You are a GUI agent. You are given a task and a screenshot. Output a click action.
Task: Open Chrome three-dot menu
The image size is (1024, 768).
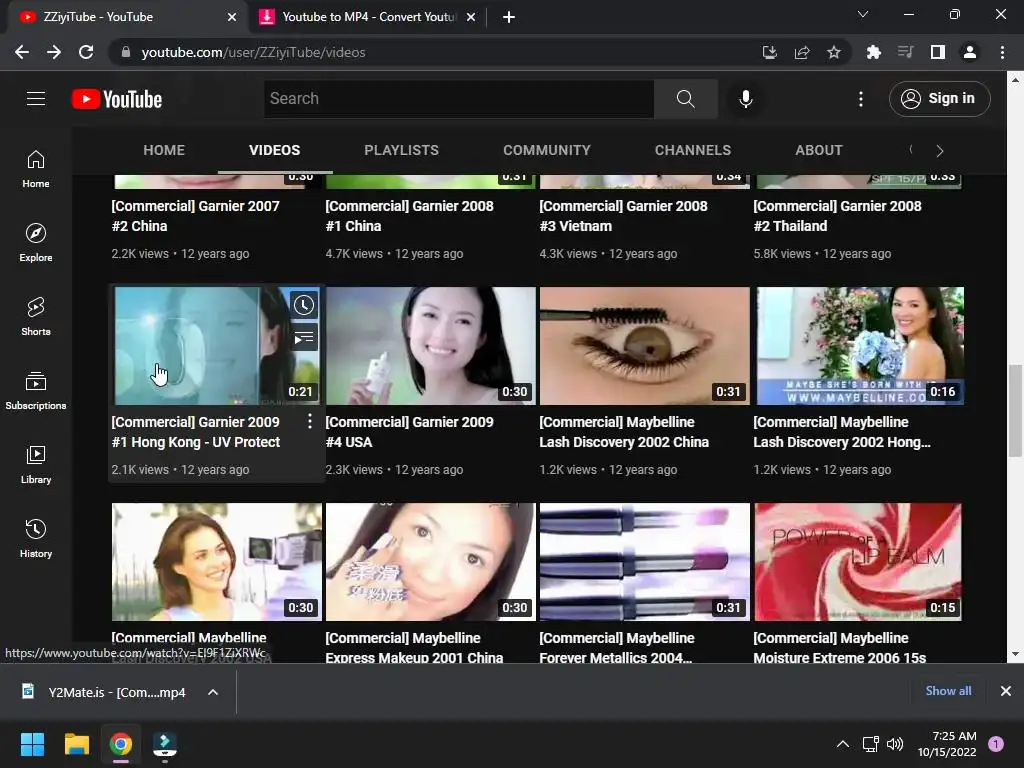(1002, 52)
